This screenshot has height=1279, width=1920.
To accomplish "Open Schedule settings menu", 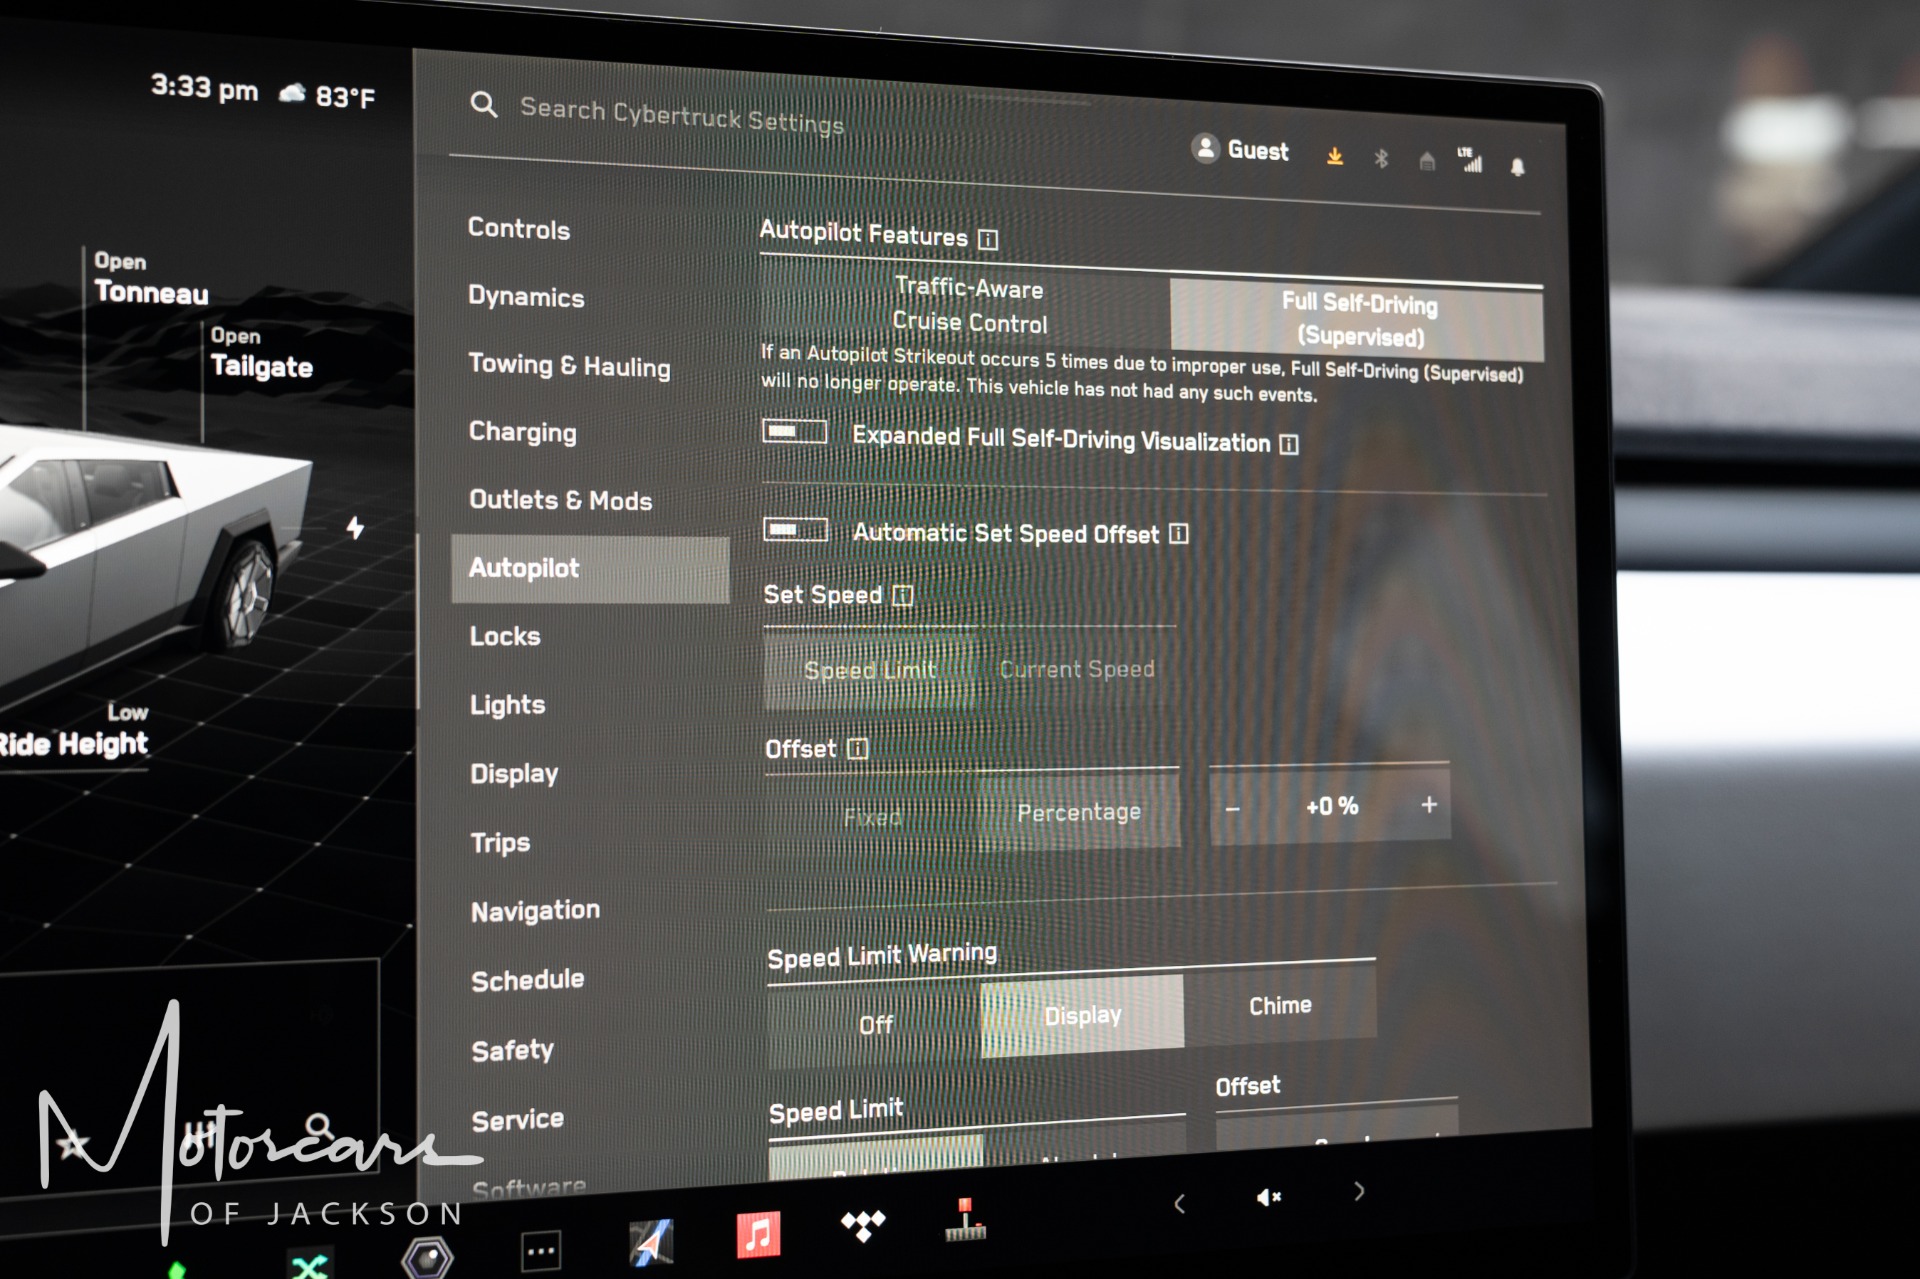I will pyautogui.click(x=527, y=980).
